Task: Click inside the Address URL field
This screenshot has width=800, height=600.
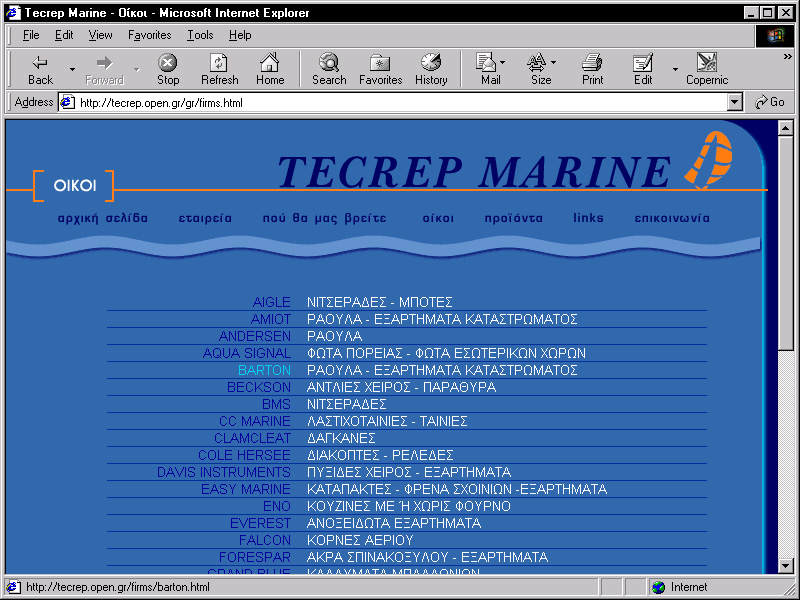Action: click(x=402, y=103)
